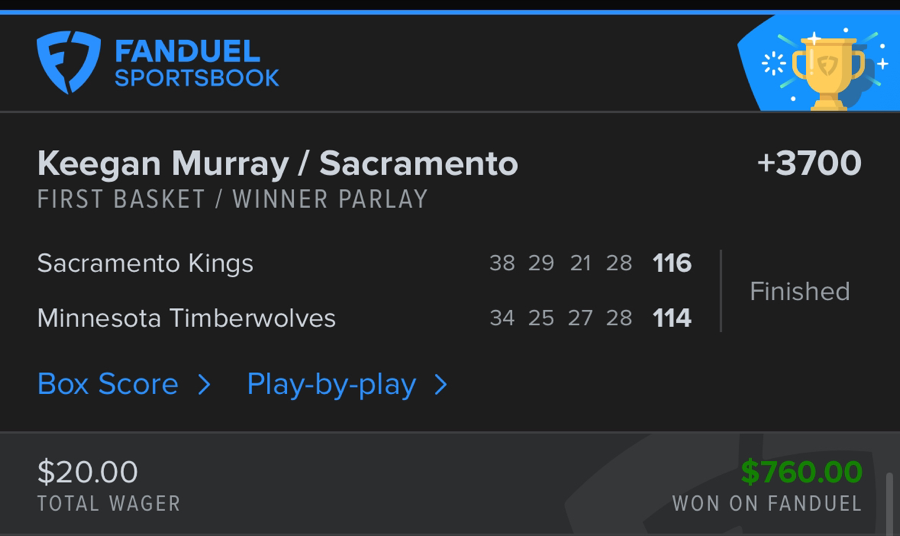Click the Kings first-quarter score 38
This screenshot has width=900, height=536.
[x=502, y=263]
